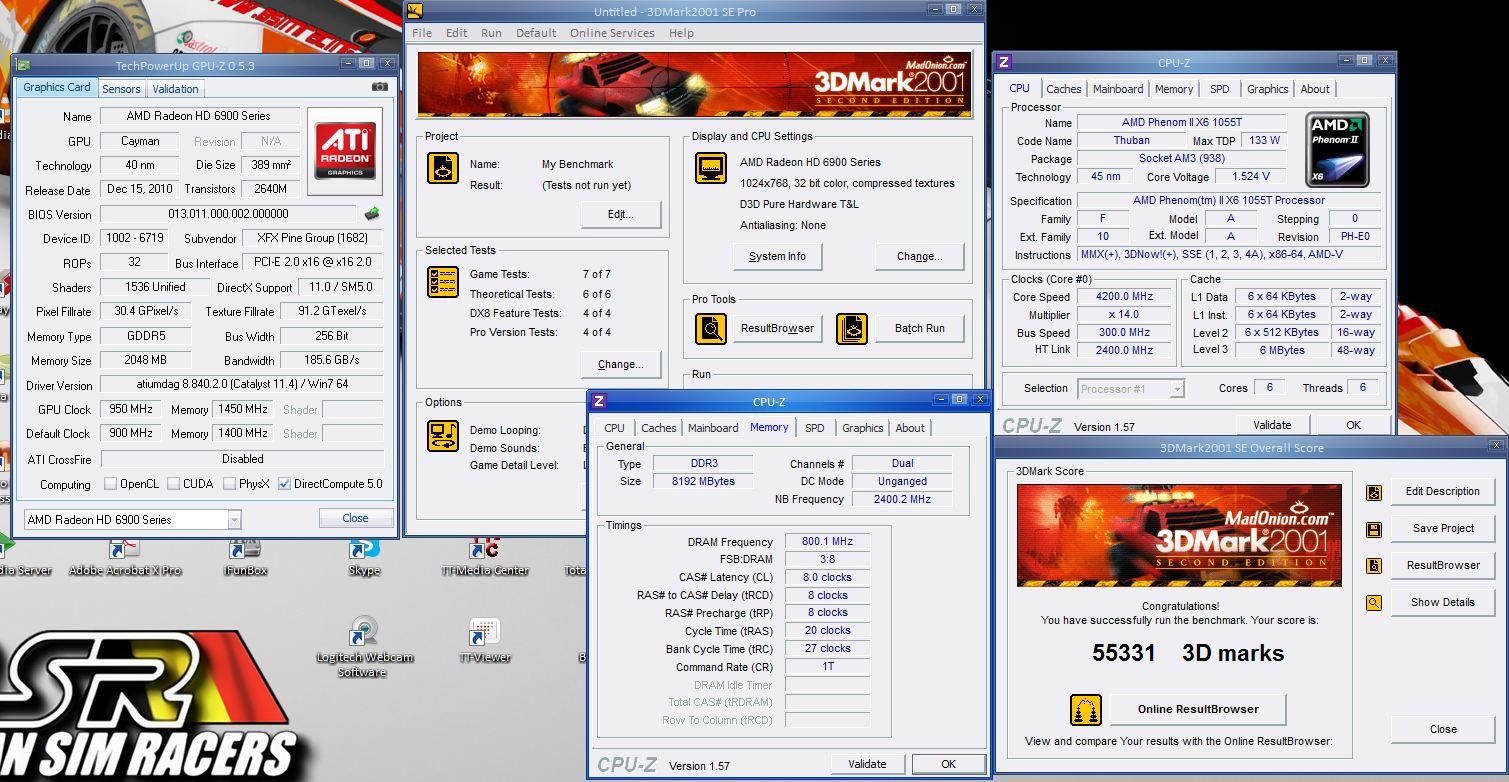1509x782 pixels.
Task: Click the BIOS save chip icon in GPU-Z
Action: (x=372, y=213)
